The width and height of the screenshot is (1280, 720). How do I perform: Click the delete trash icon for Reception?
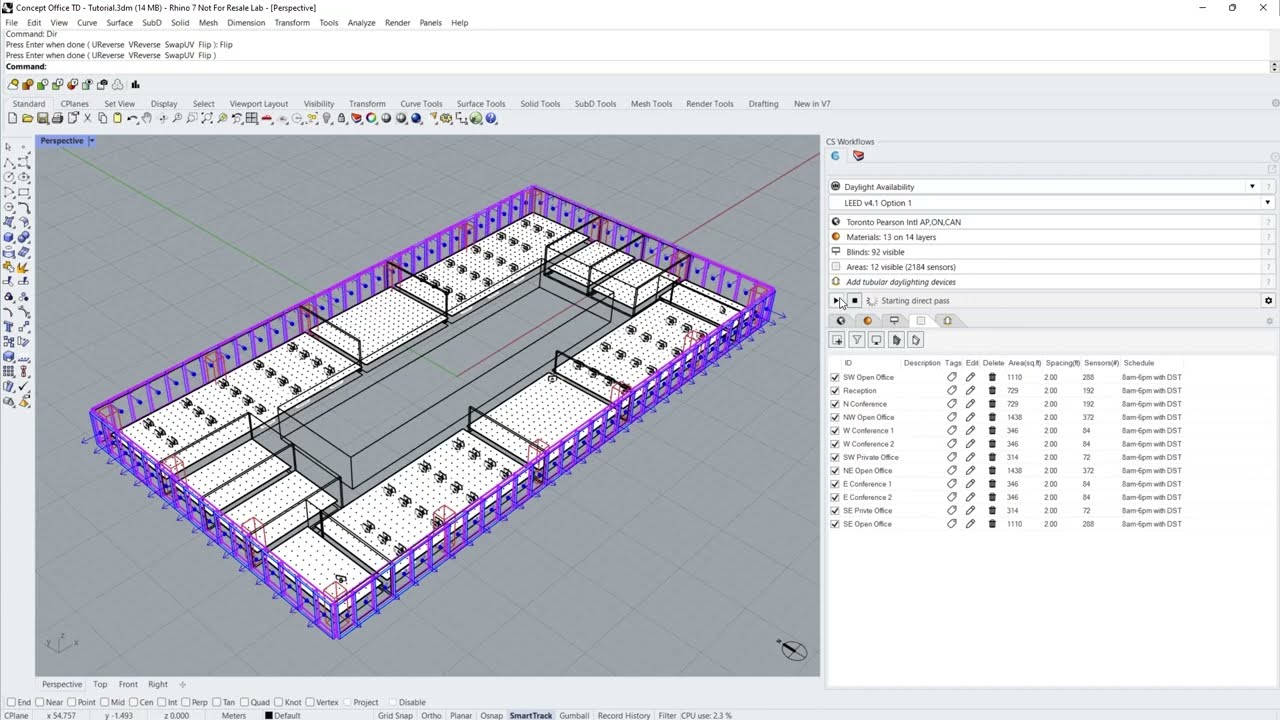(992, 391)
